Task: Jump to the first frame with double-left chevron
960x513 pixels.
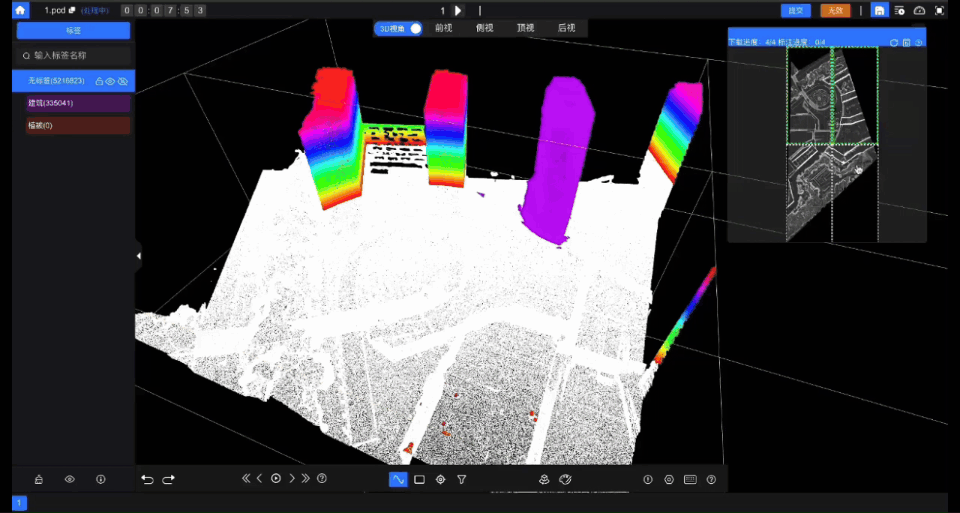Action: click(x=246, y=479)
